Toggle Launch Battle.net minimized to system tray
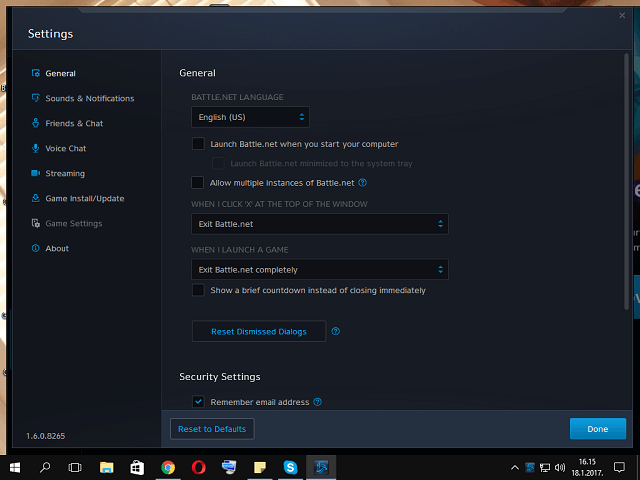640x480 pixels. pyautogui.click(x=218, y=163)
